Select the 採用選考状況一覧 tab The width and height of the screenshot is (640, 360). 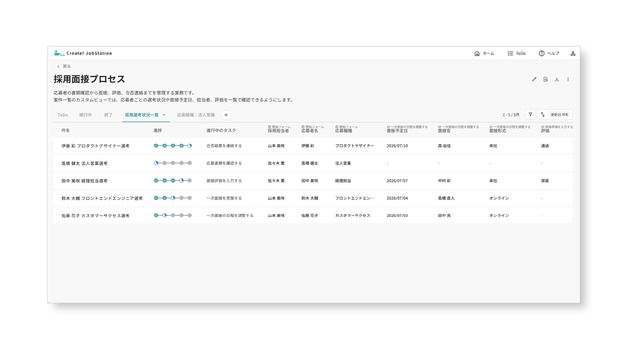[142, 115]
